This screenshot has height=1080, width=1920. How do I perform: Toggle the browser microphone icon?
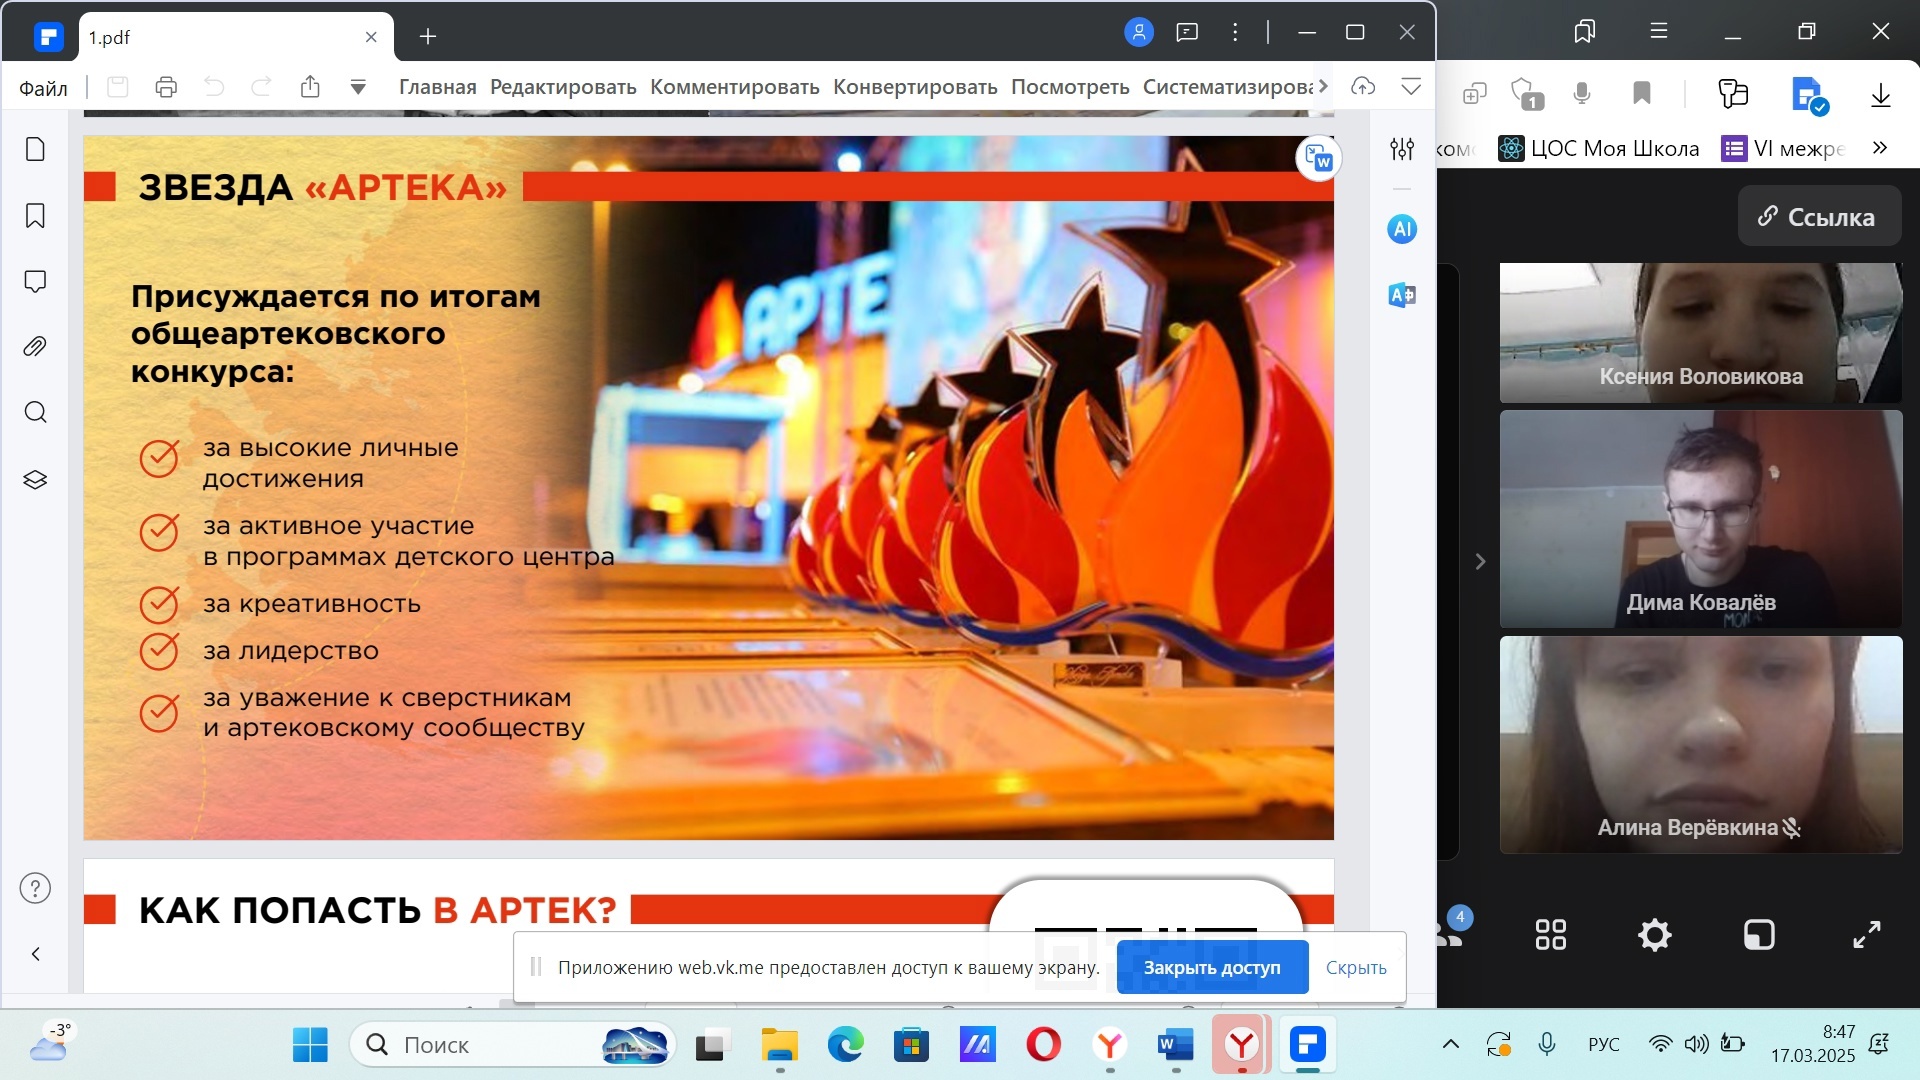tap(1582, 94)
